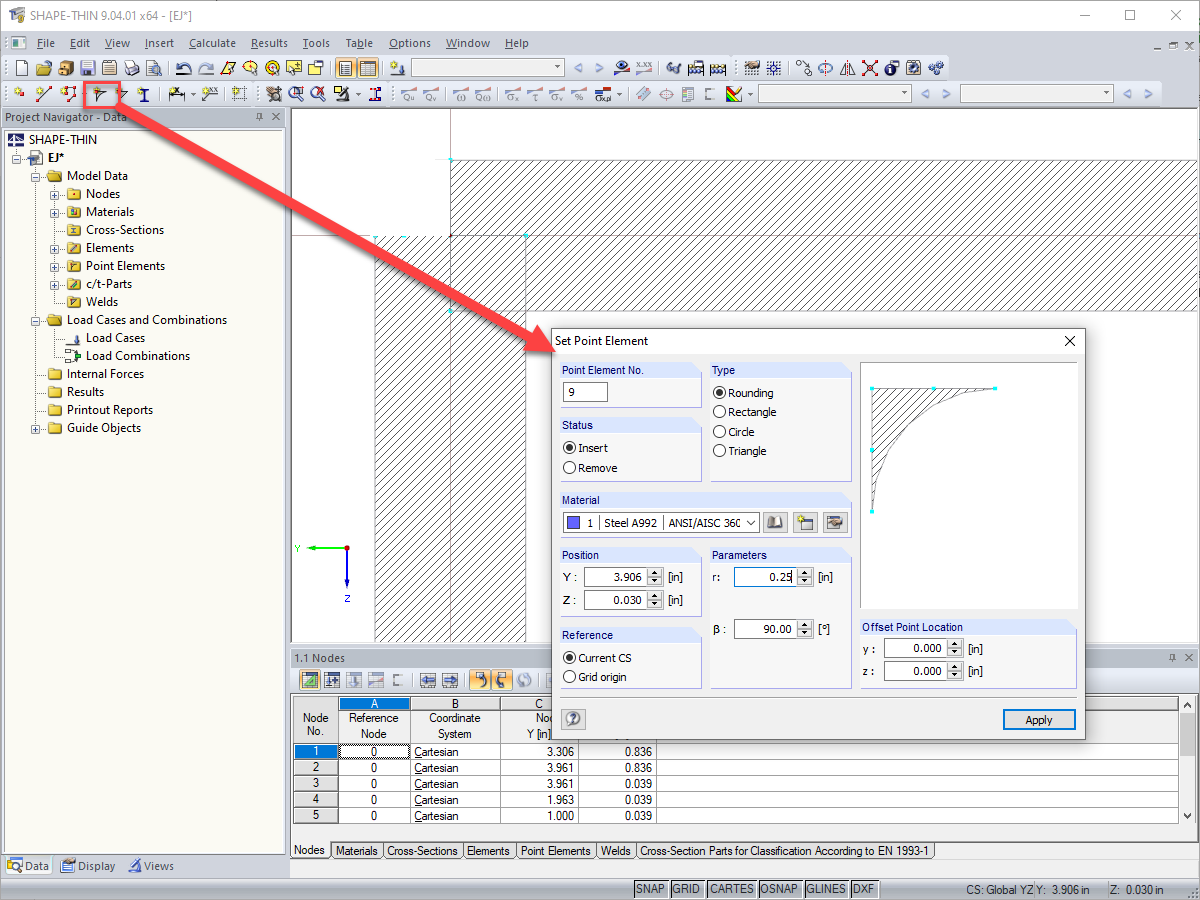Open the Calculate menu
Image resolution: width=1200 pixels, height=900 pixels.
[x=212, y=43]
